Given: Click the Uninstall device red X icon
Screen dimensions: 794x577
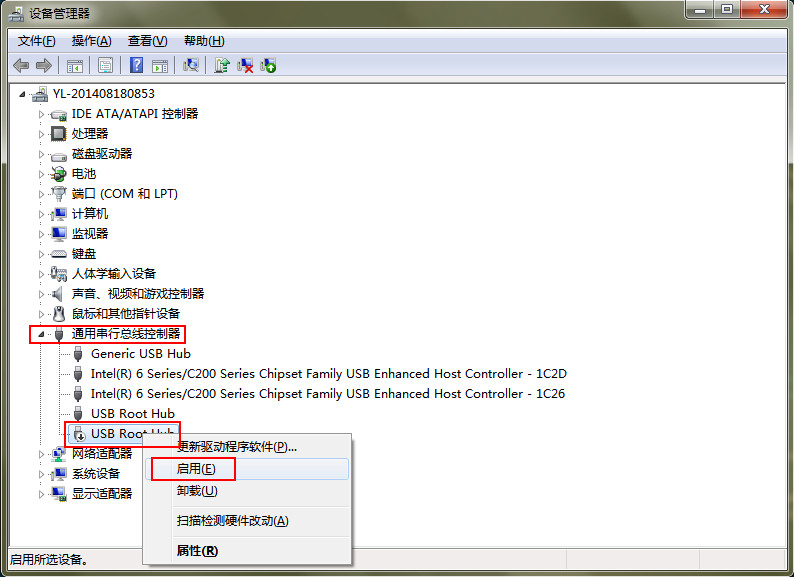Looking at the screenshot, I should [x=245, y=65].
